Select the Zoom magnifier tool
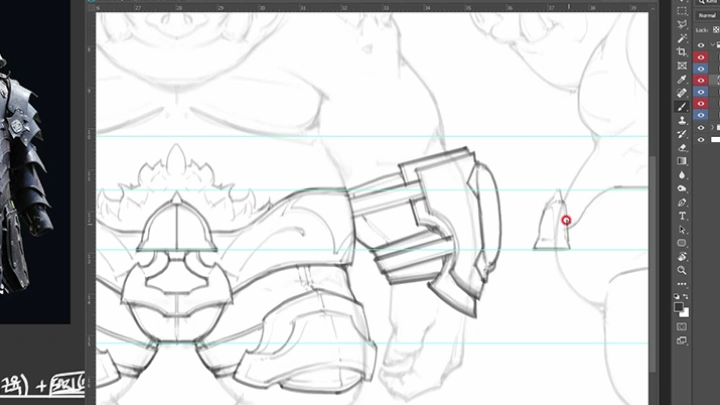 coord(682,270)
